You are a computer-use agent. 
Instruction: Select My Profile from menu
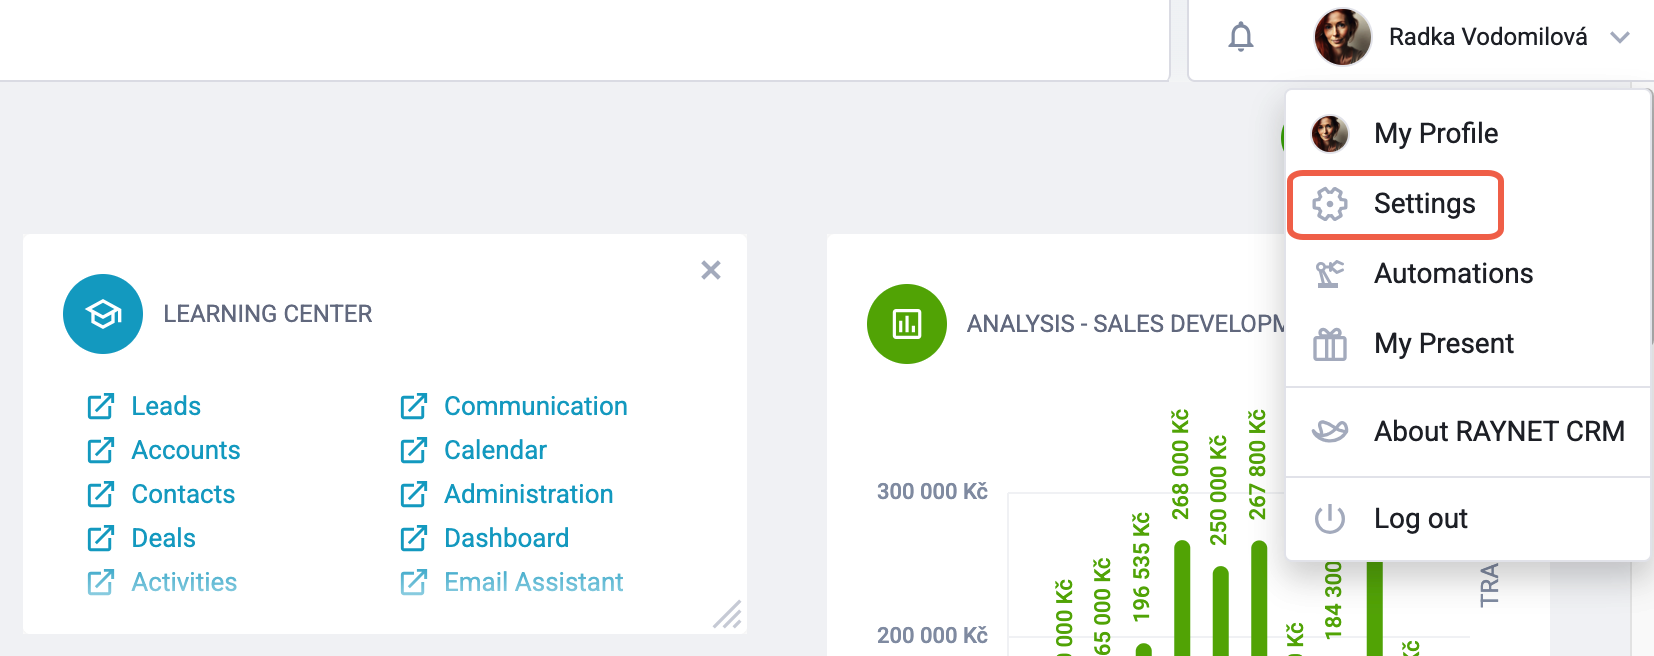[1435, 133]
